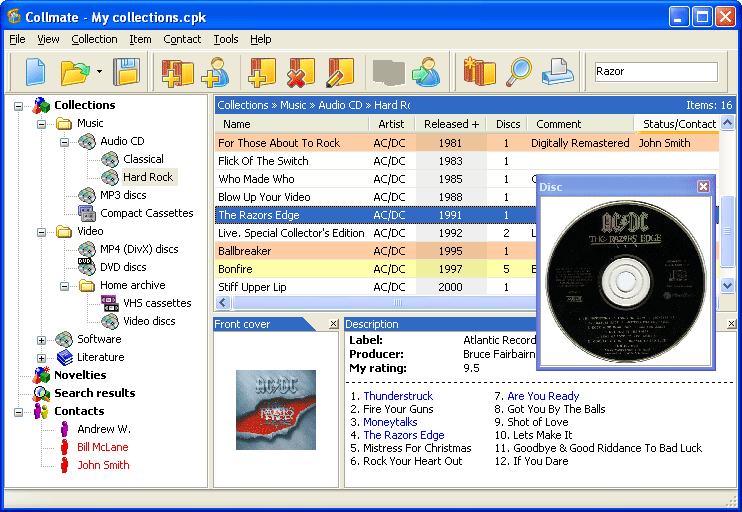Create a new file with the blank page icon
Viewport: 742px width, 512px height.
(x=35, y=72)
